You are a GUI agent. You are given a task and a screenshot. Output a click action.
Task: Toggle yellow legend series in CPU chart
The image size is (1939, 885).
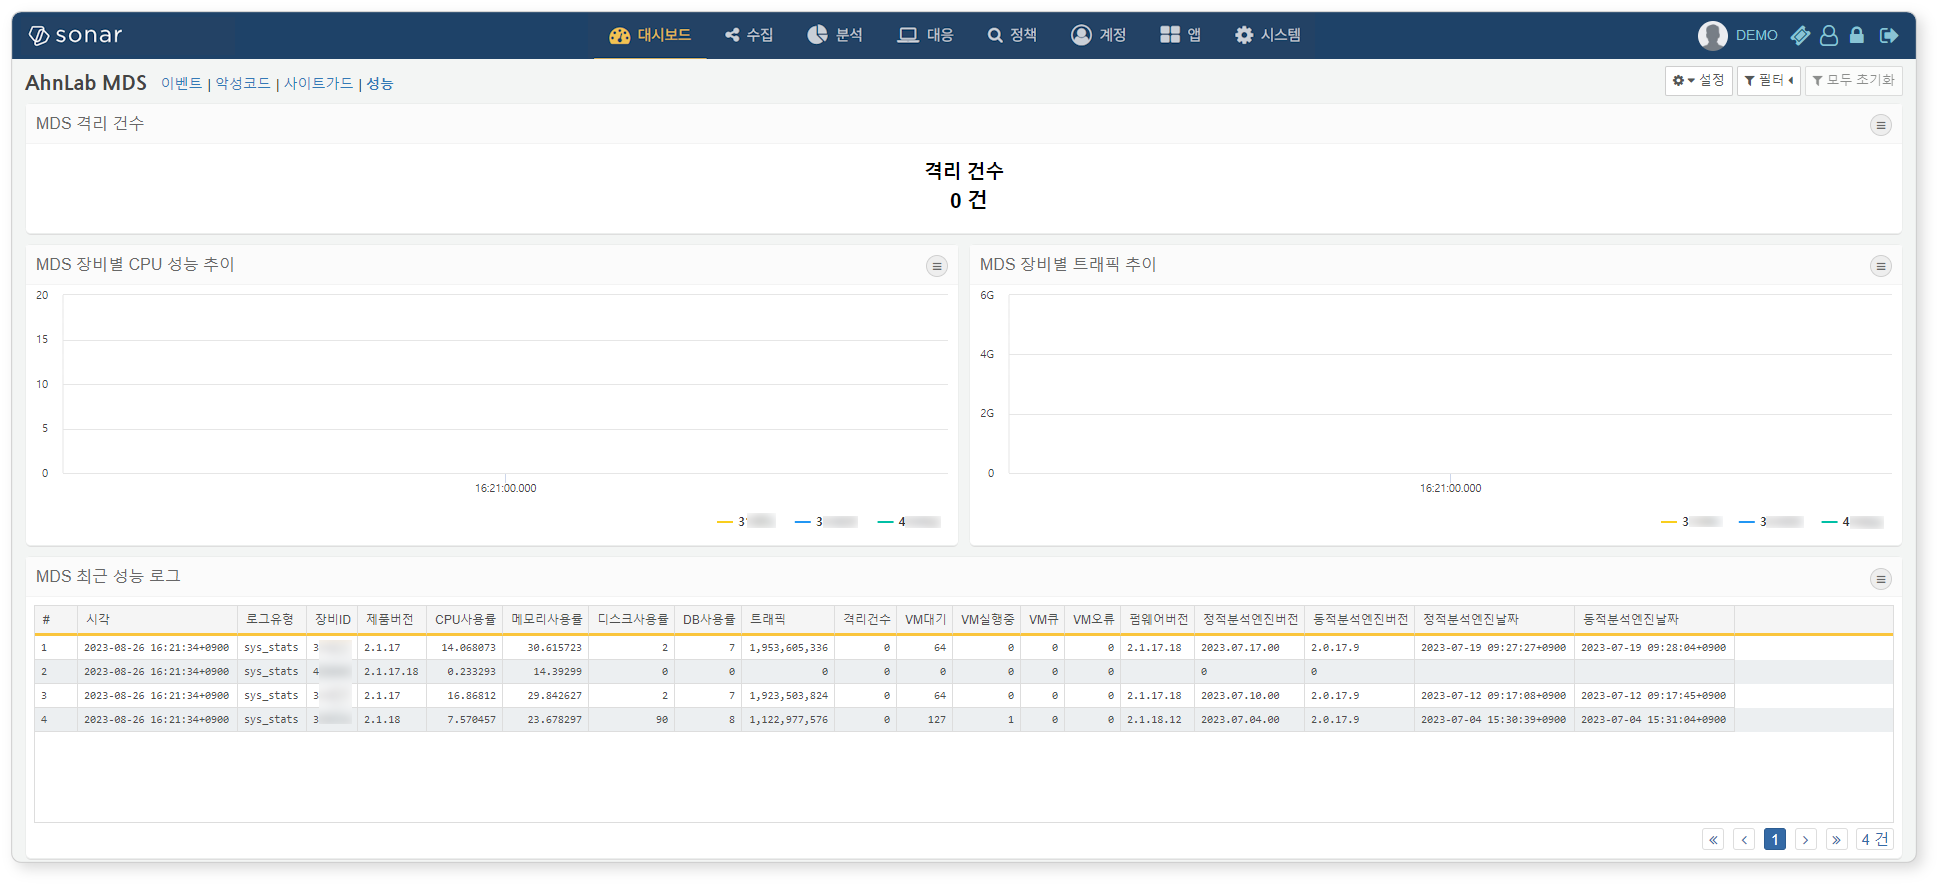coord(746,521)
